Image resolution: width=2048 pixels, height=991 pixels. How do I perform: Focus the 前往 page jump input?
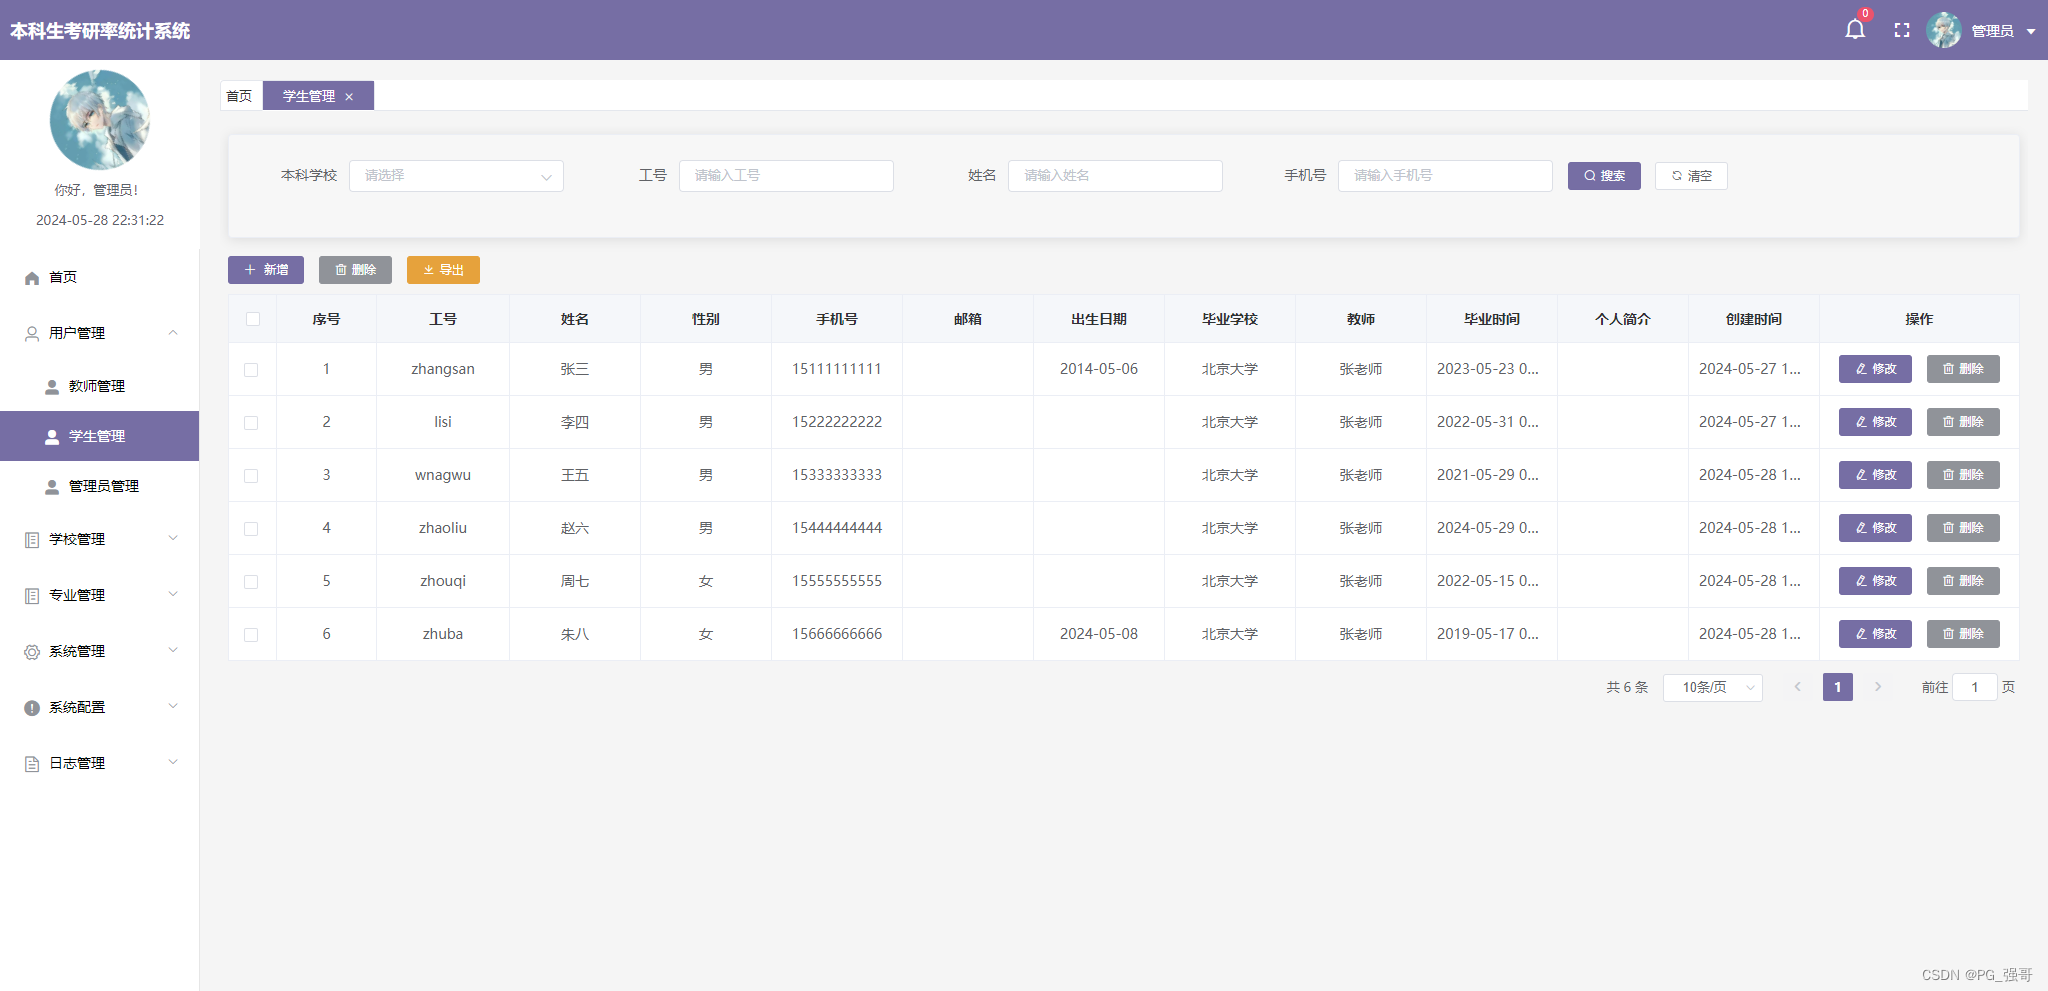[1975, 687]
